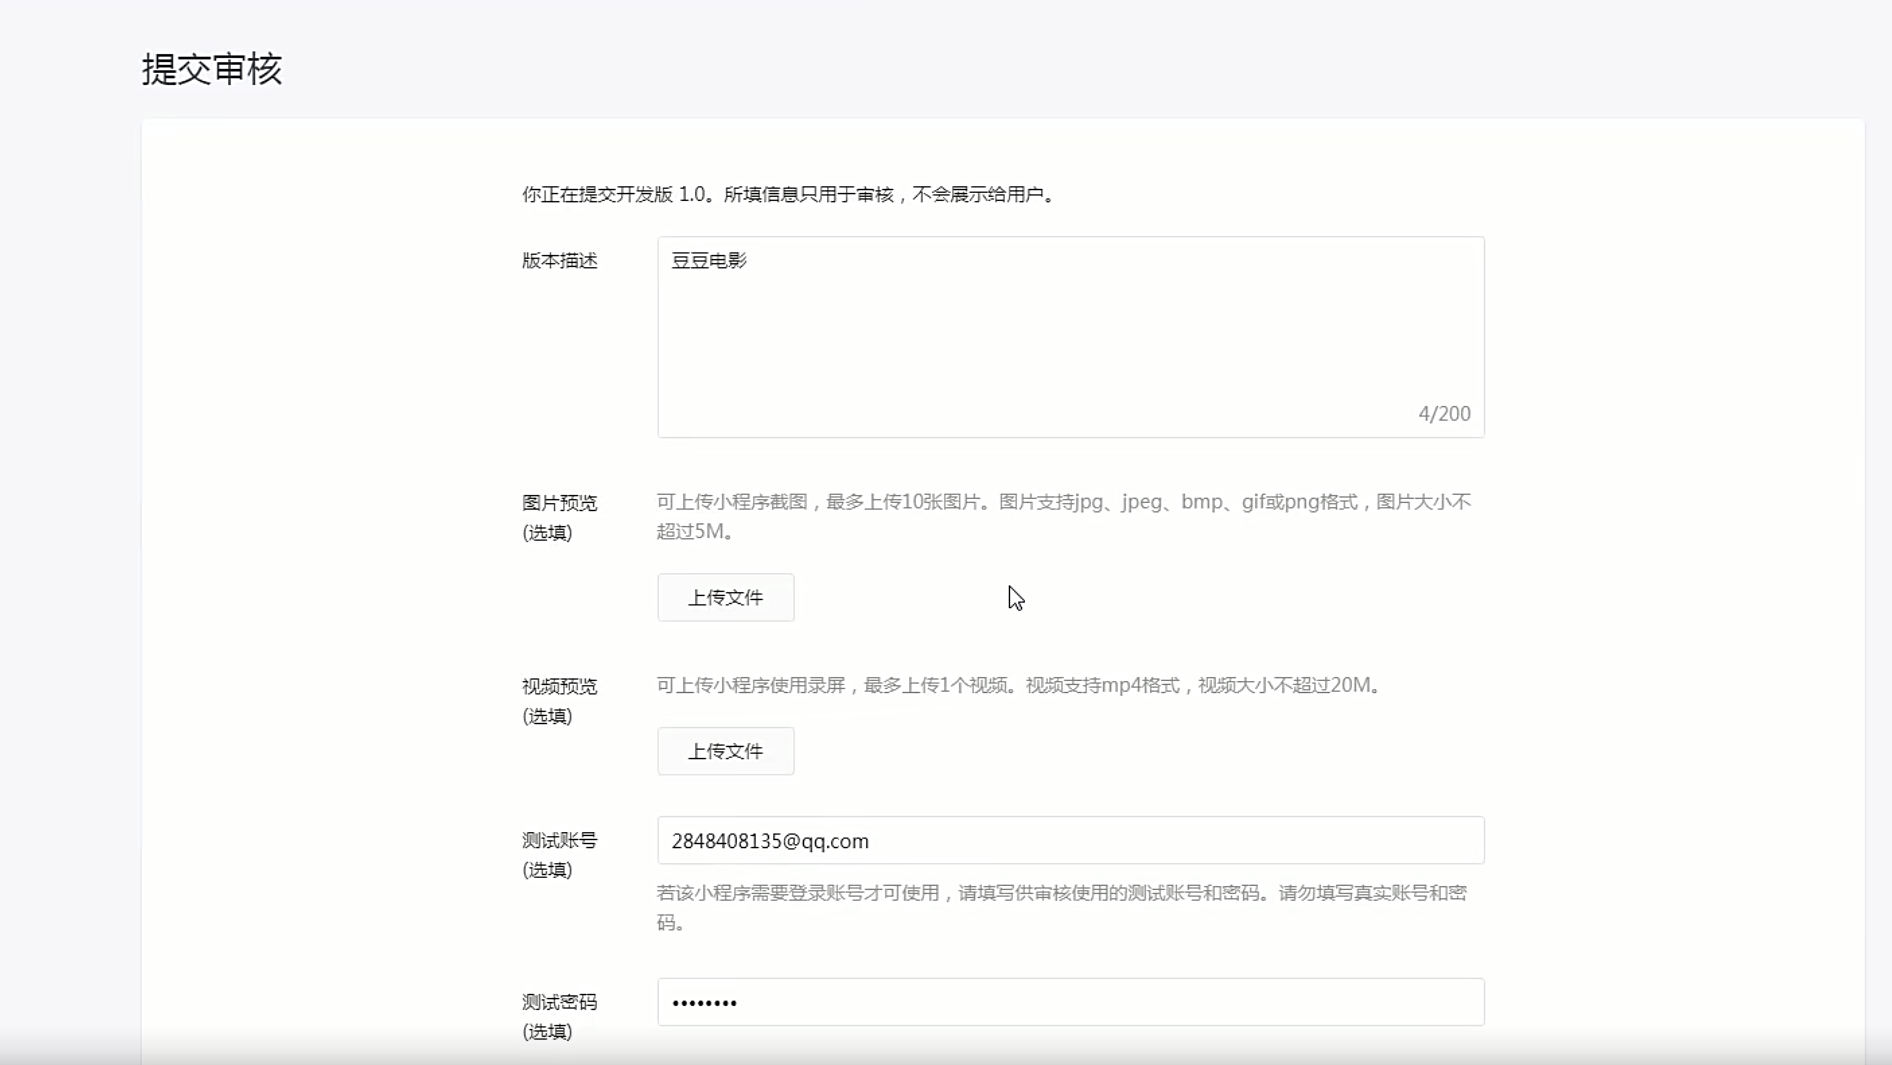The width and height of the screenshot is (1892, 1065).
Task: Click the 版本描述 field label
Action: click(559, 261)
